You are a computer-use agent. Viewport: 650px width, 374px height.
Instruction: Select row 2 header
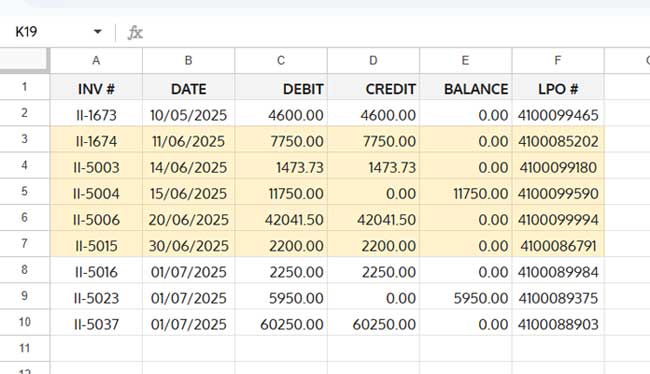point(24,113)
